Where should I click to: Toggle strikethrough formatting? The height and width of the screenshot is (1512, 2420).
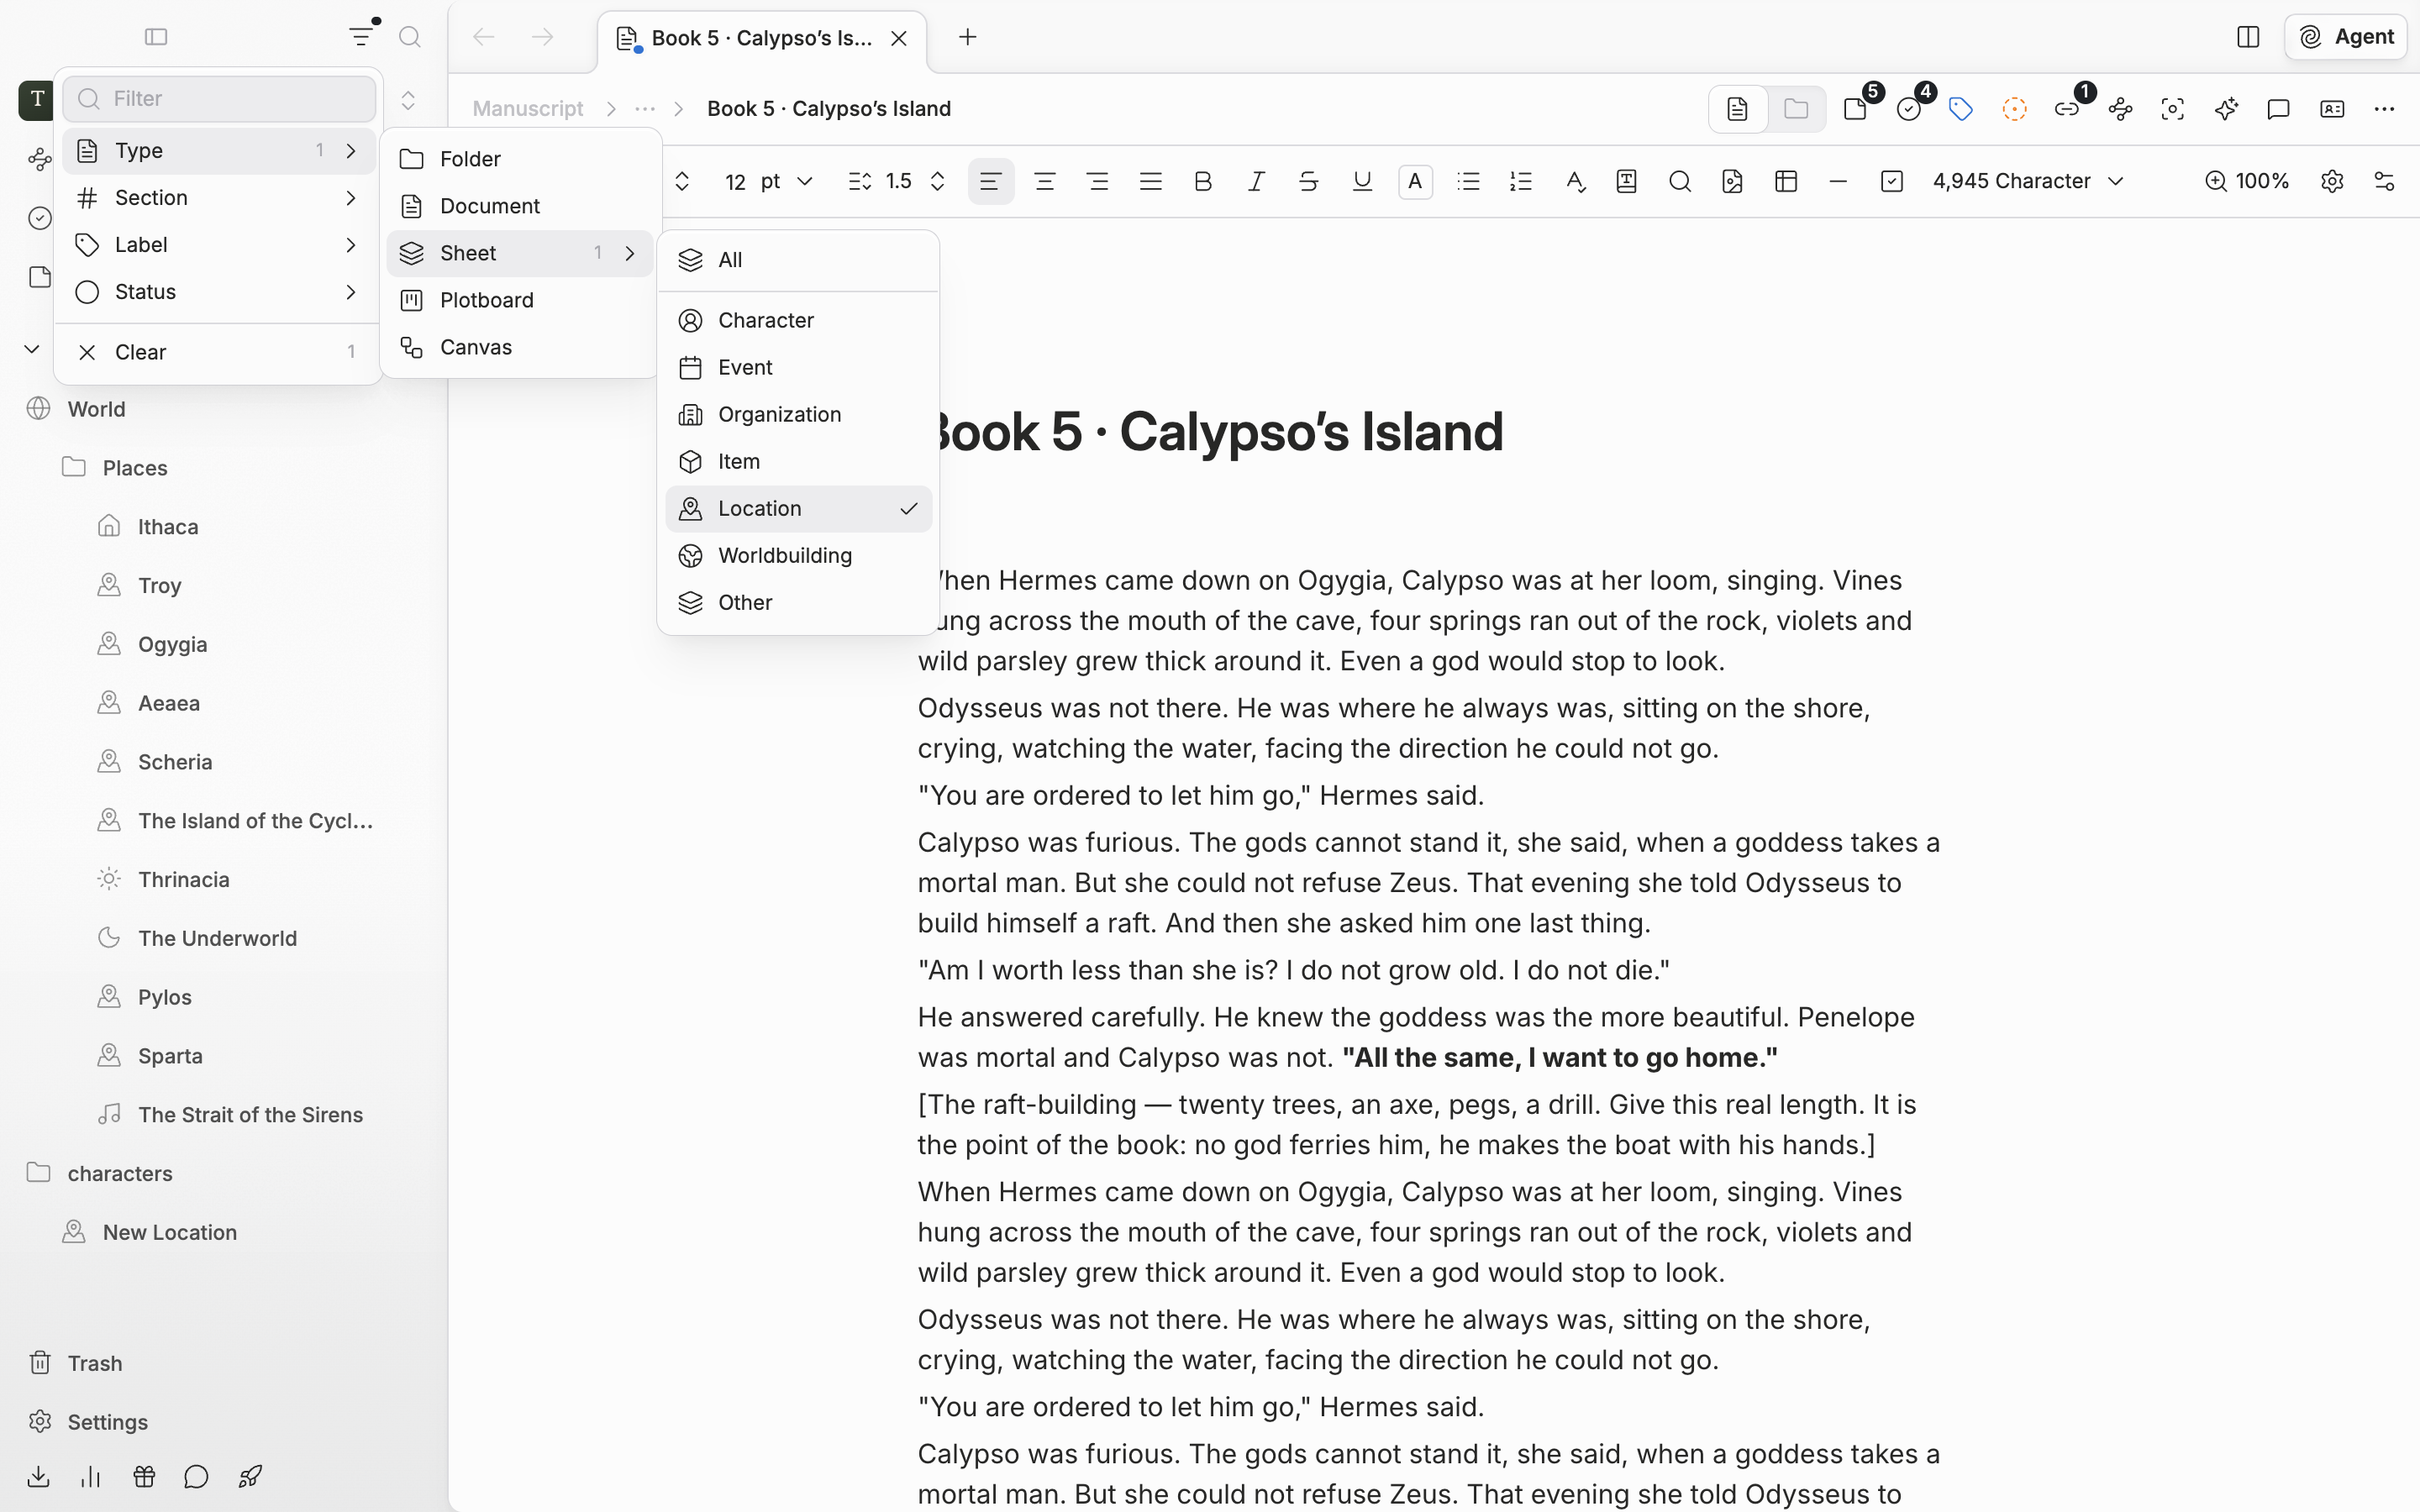coord(1308,181)
